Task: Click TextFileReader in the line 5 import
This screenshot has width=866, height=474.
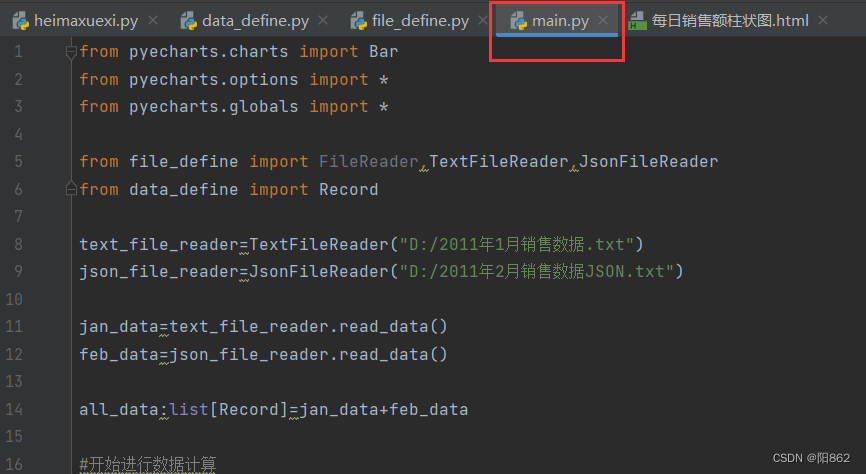Action: 499,162
